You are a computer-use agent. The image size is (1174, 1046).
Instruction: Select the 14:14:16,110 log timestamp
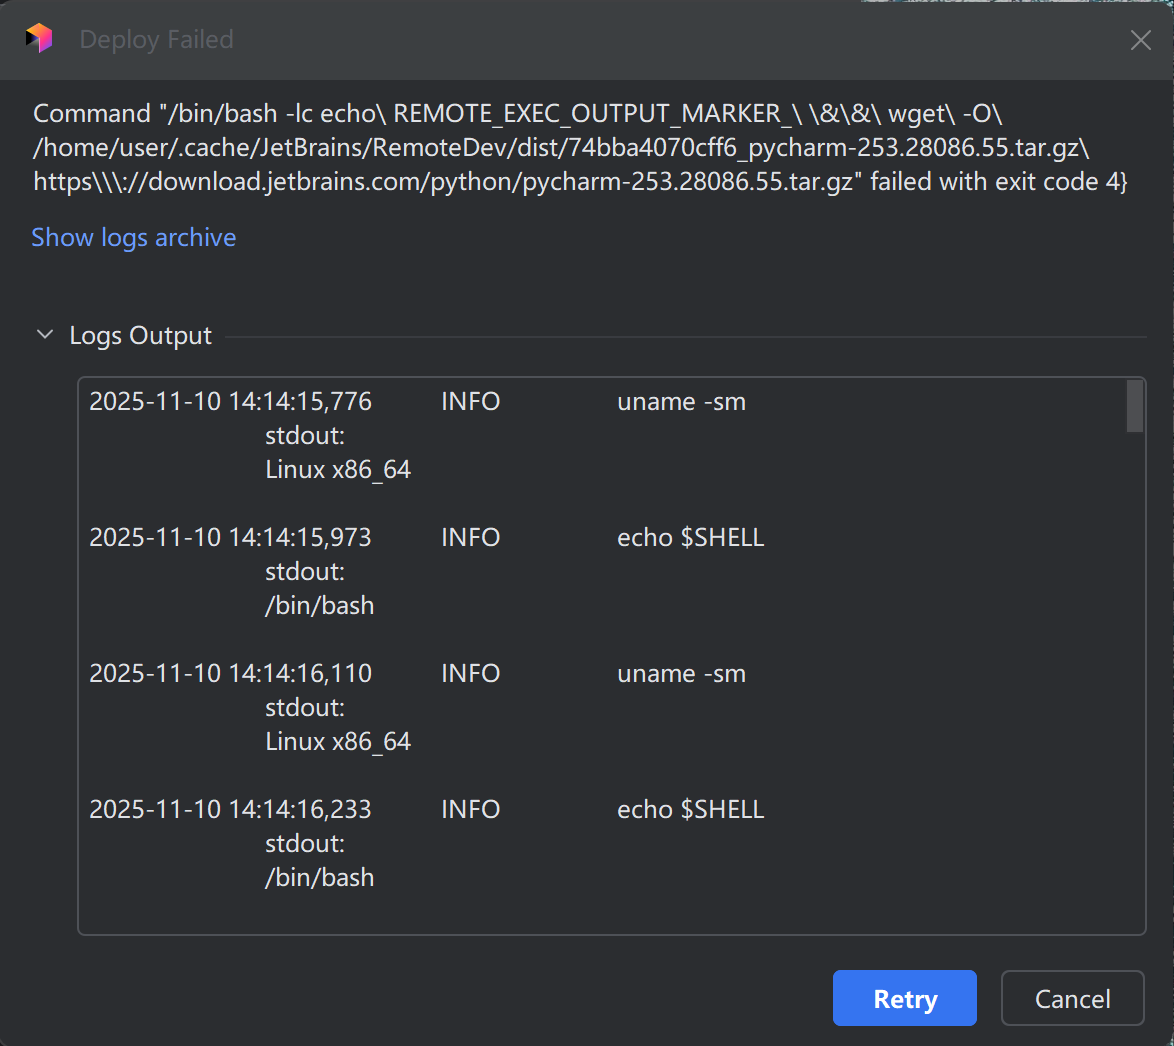230,673
